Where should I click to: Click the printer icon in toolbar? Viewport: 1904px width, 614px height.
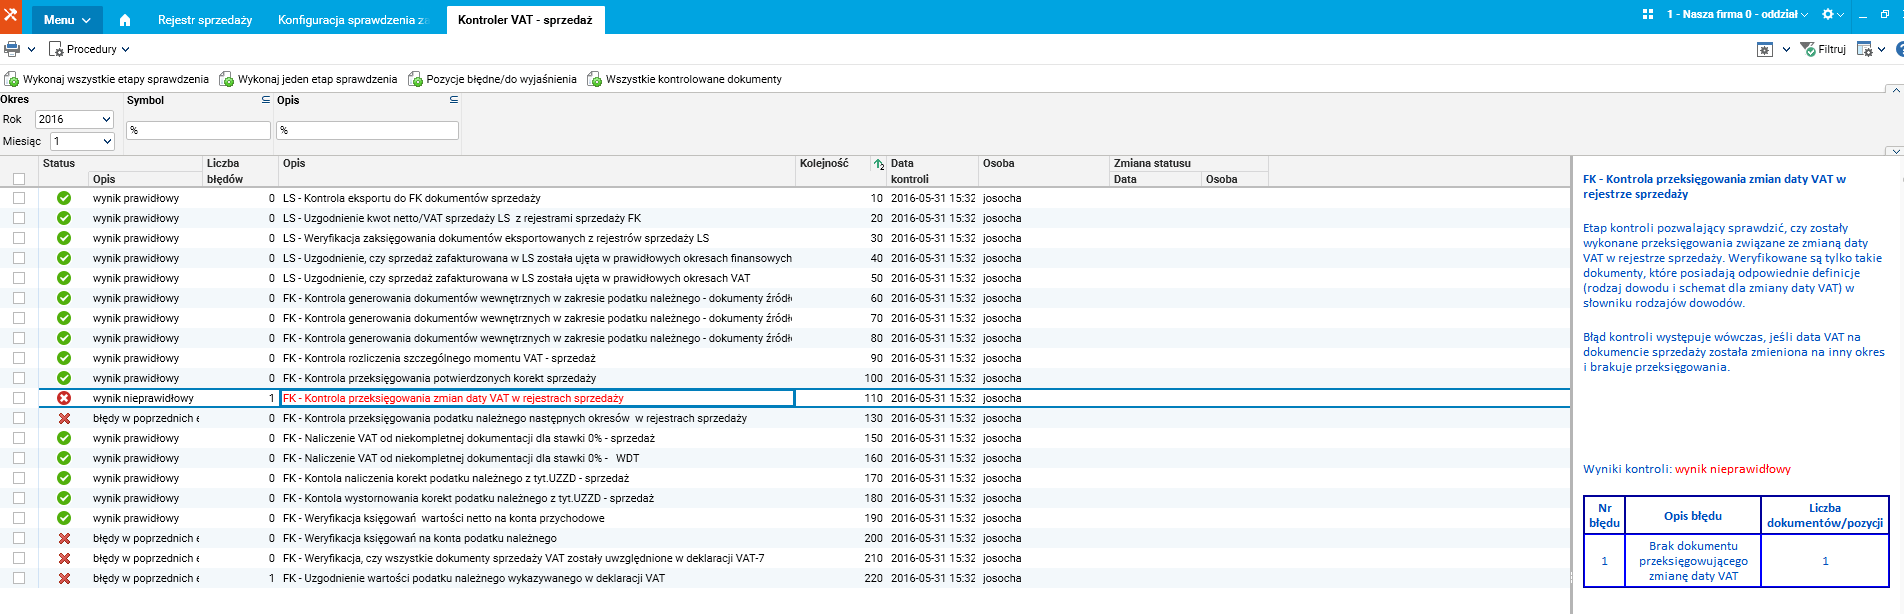tap(12, 49)
